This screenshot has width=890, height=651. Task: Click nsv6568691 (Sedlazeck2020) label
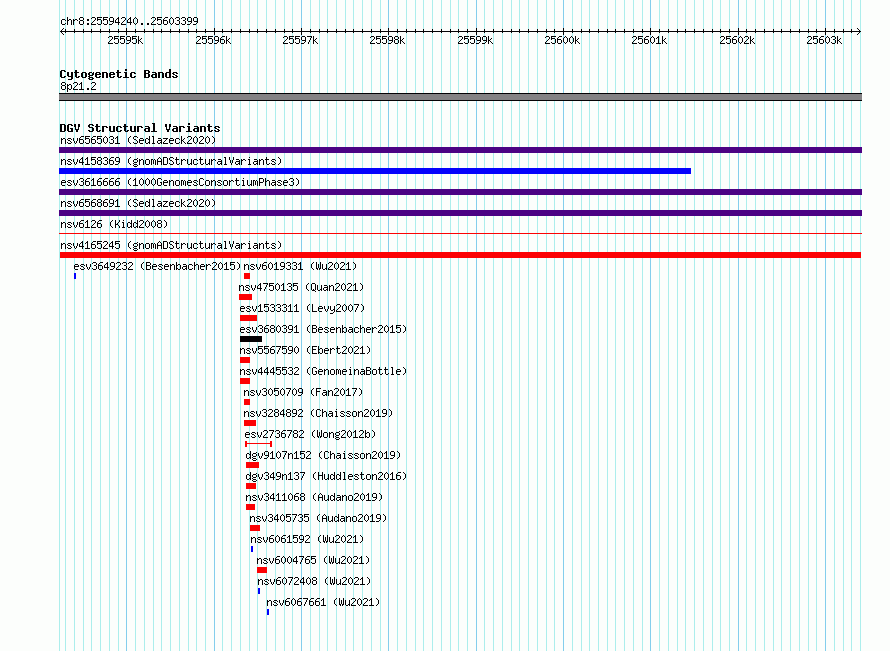(138, 203)
